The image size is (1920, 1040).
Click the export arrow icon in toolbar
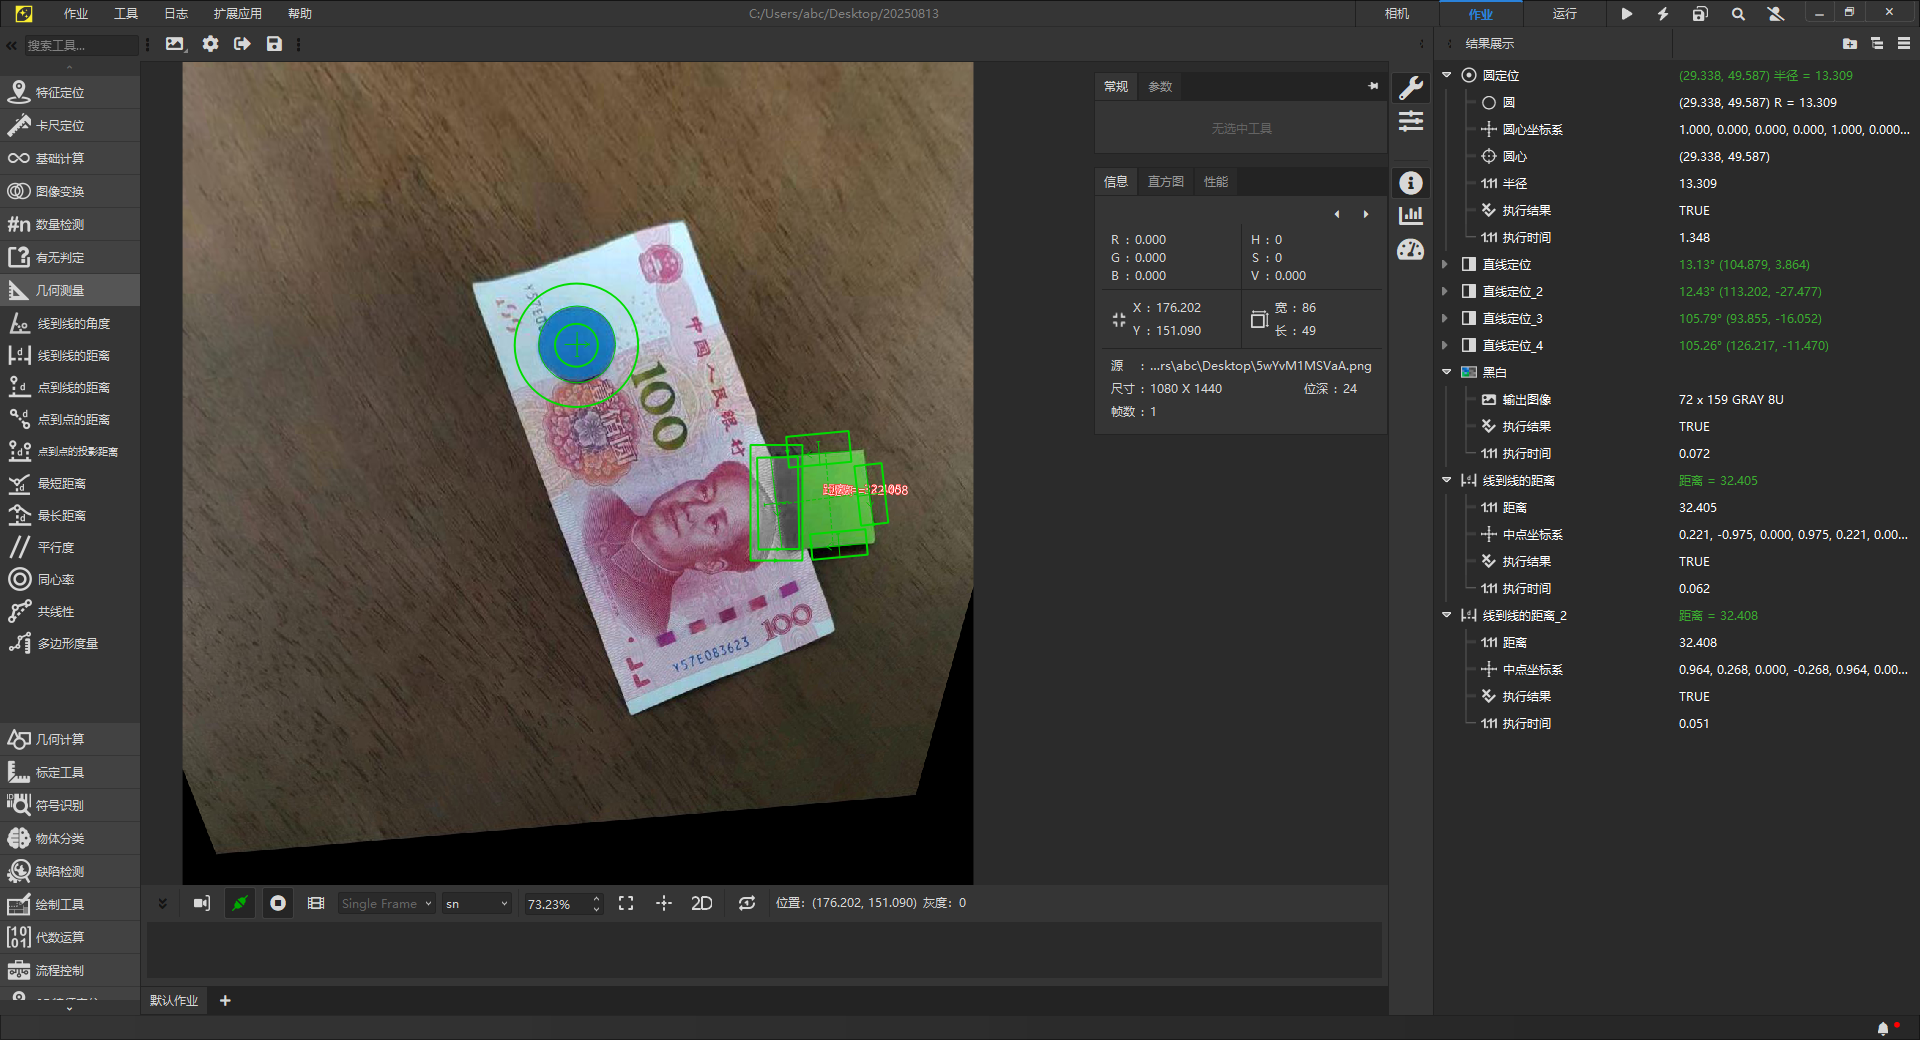pyautogui.click(x=242, y=44)
